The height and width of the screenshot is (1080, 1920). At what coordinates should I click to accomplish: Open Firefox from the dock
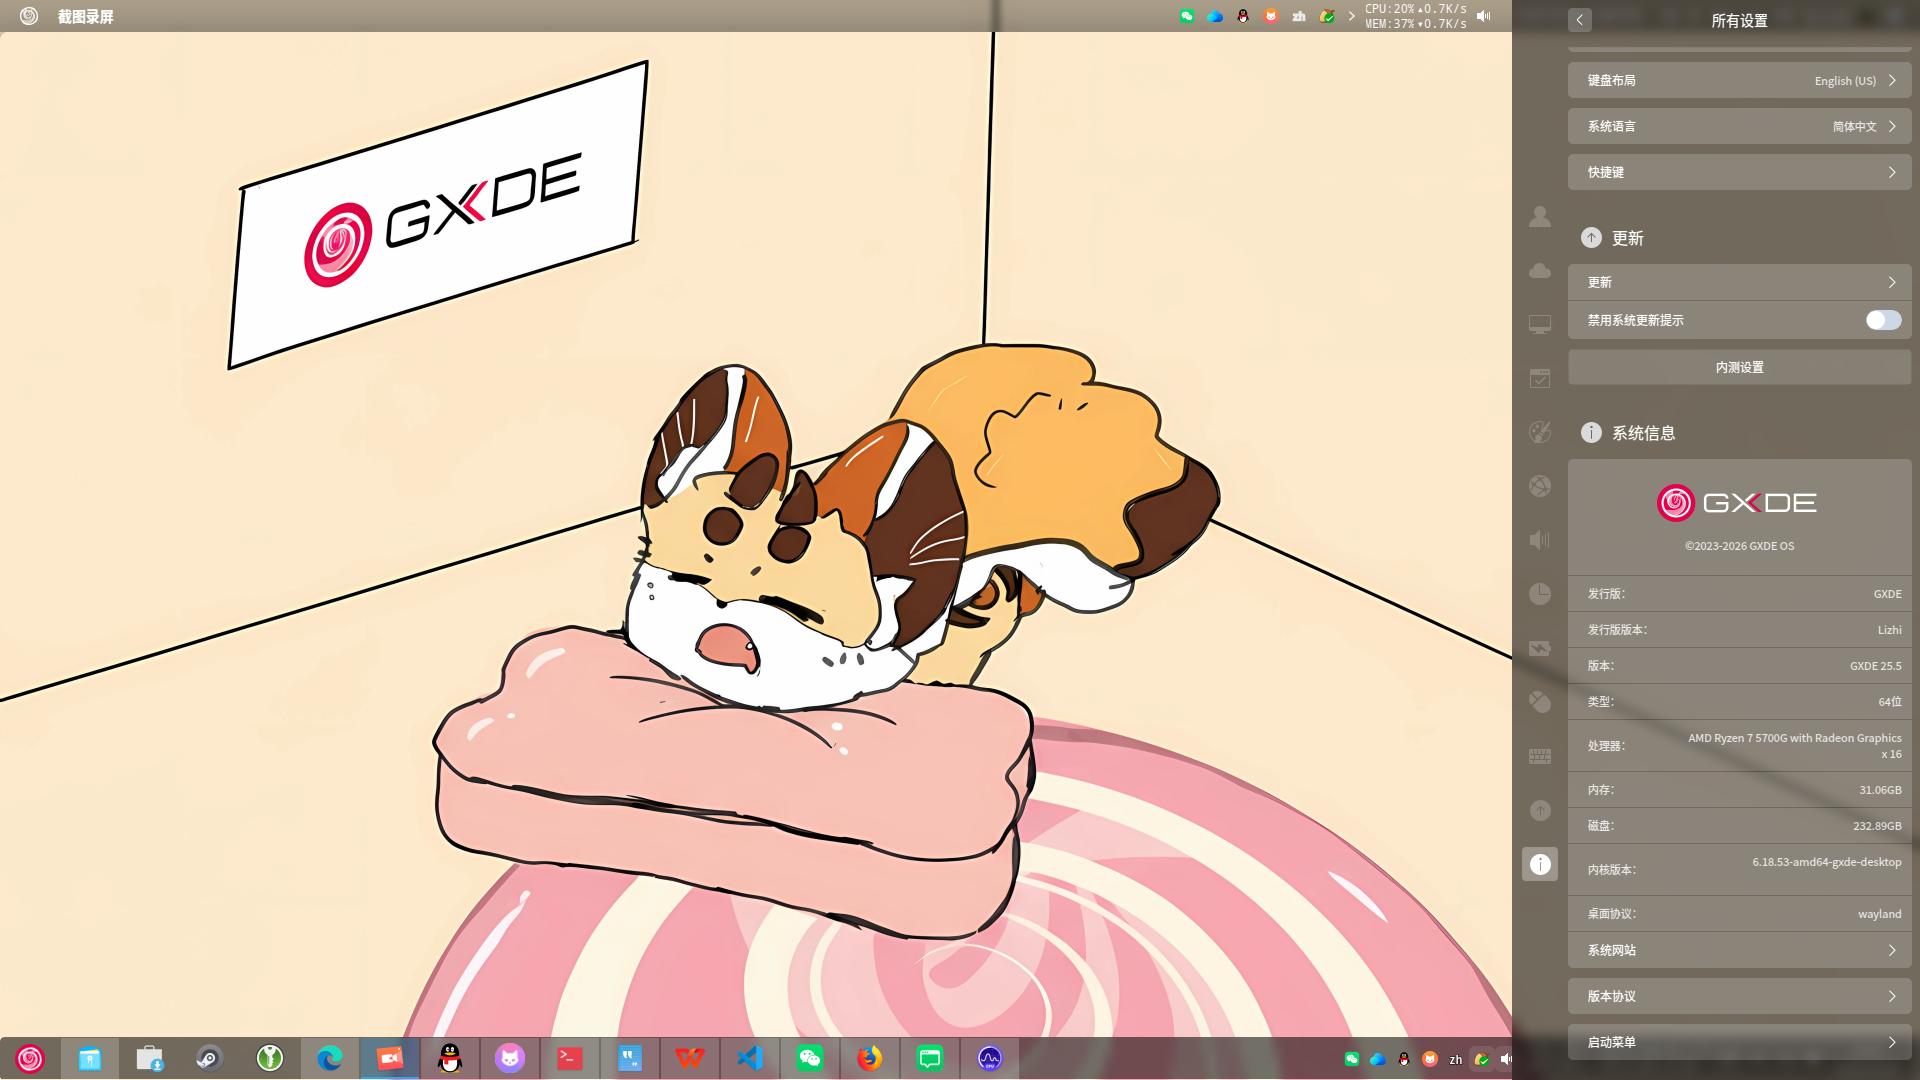(870, 1058)
